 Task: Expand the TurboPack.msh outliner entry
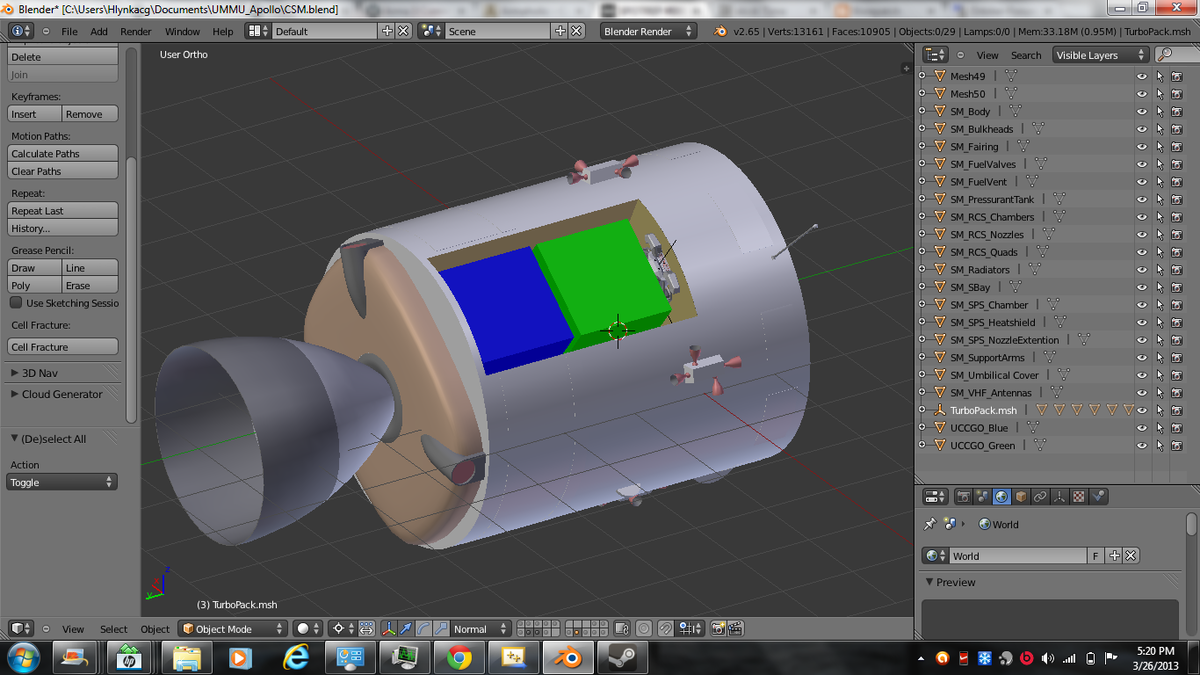point(922,410)
